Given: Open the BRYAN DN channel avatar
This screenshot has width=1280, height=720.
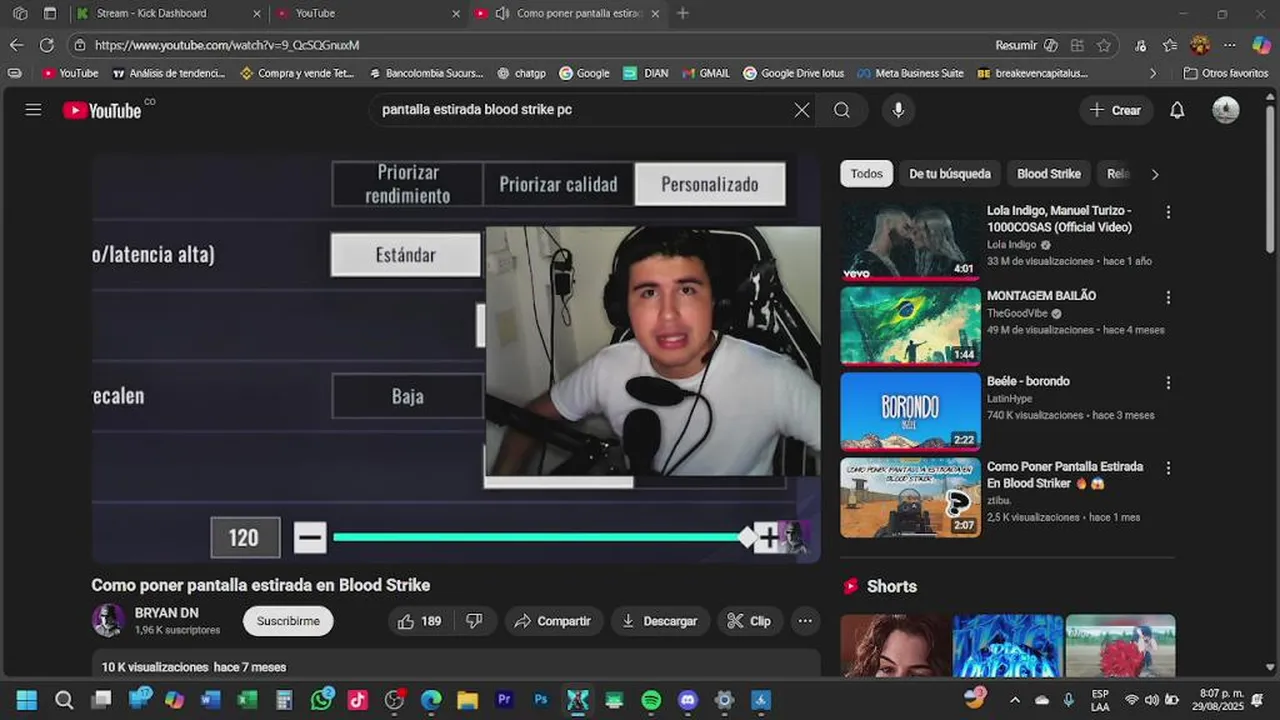Looking at the screenshot, I should point(108,620).
